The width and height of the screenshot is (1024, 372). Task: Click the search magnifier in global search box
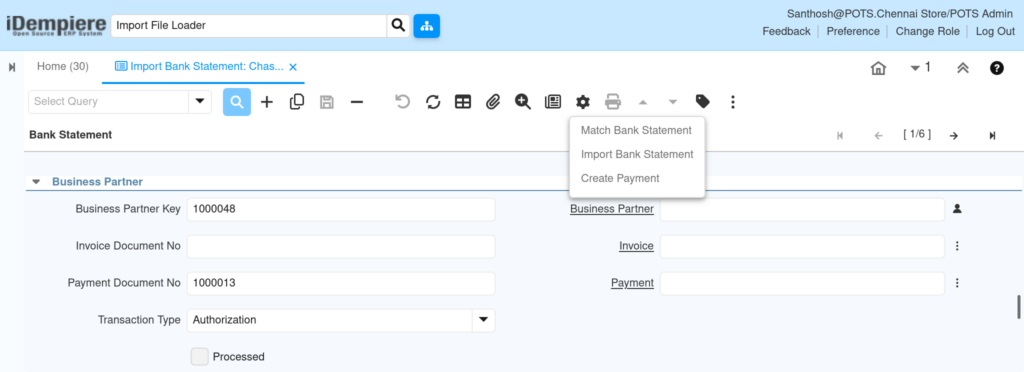click(x=398, y=25)
